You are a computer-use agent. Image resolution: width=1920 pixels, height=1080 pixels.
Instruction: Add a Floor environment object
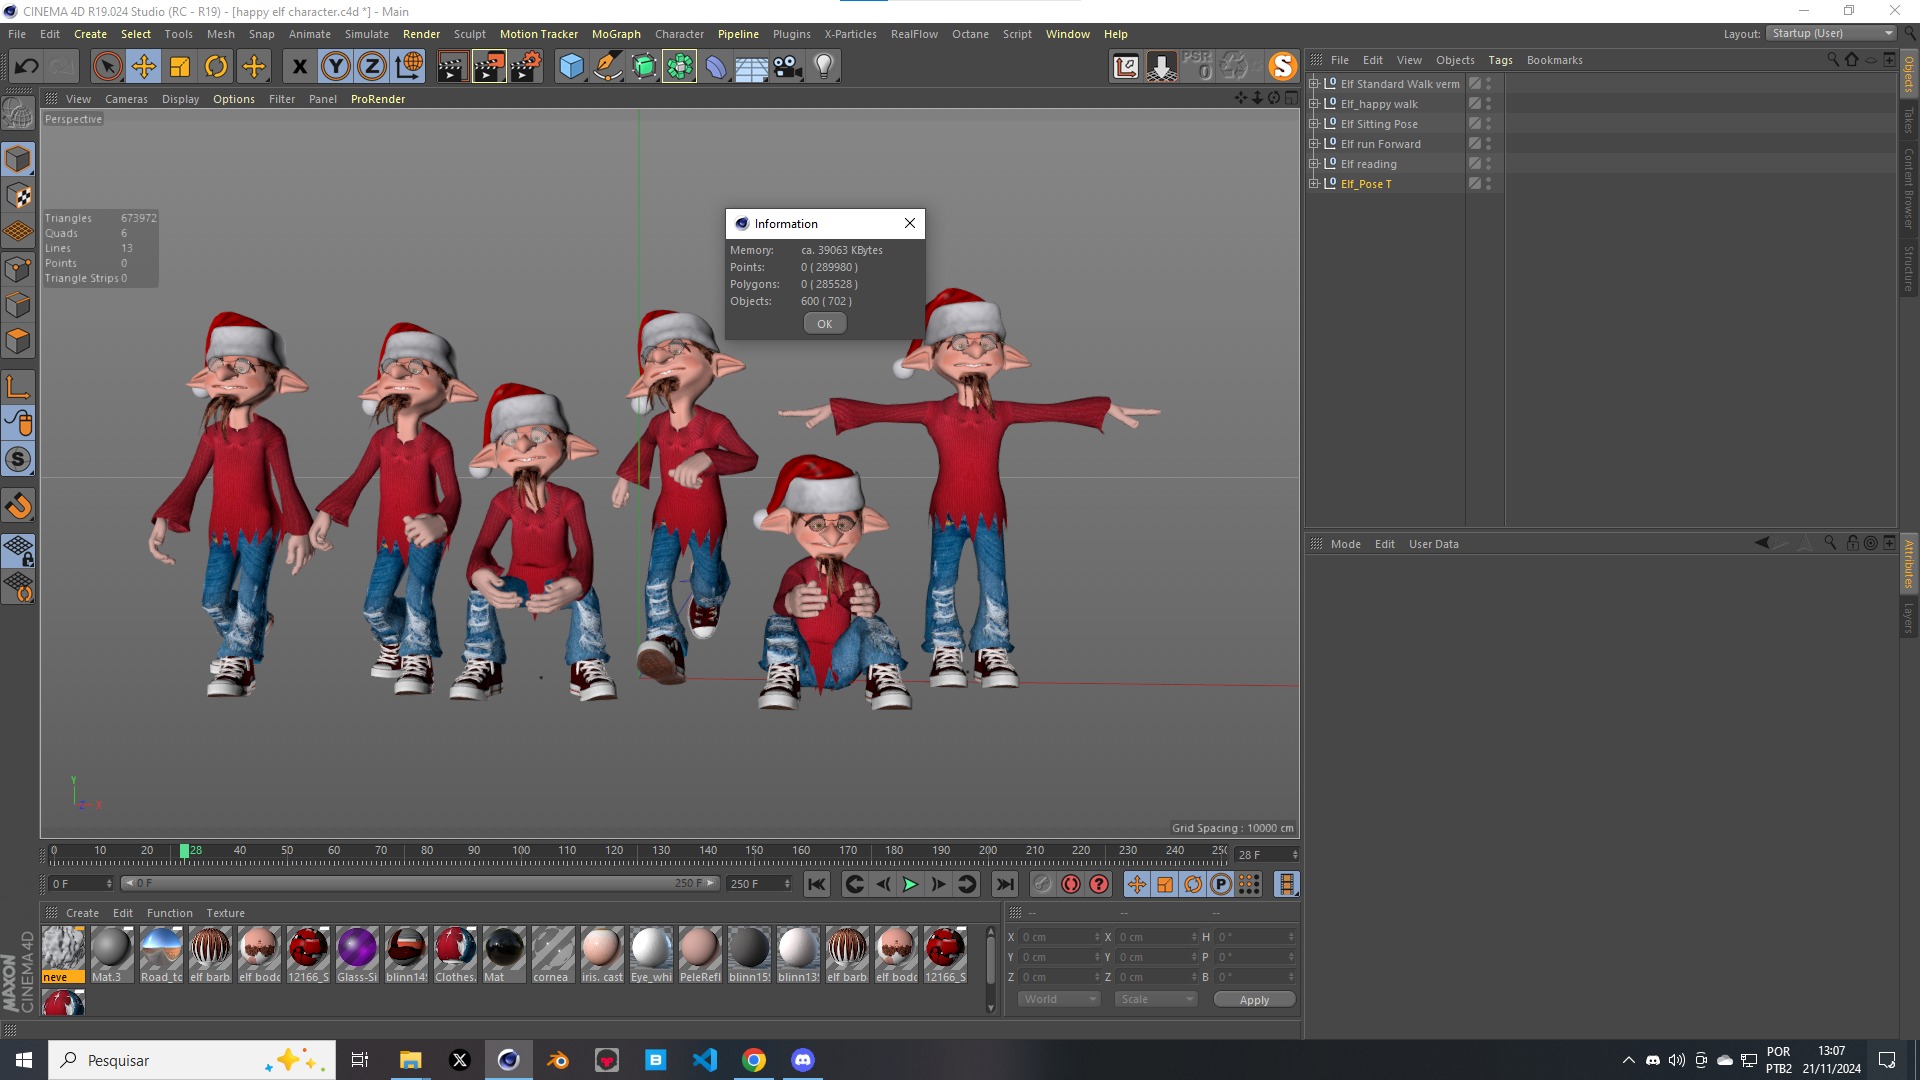(x=751, y=67)
